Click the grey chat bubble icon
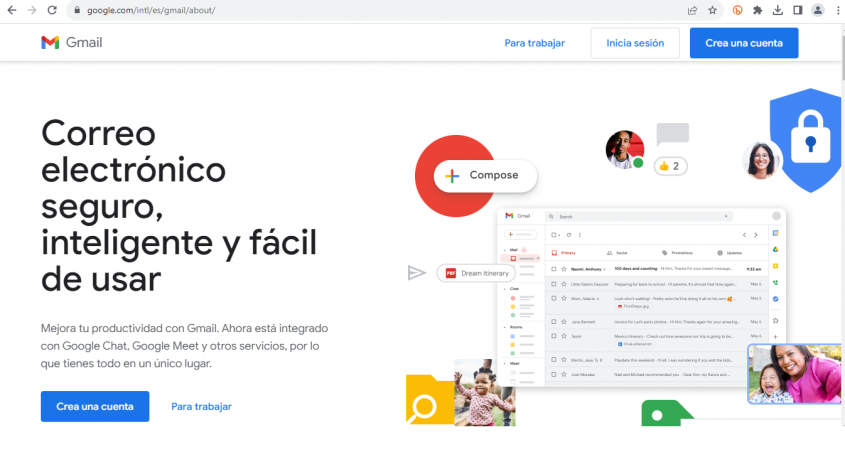Screen dimensions: 845x462 673,134
